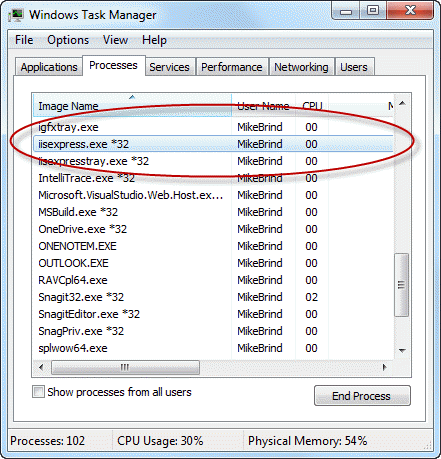Sort by CPU column header
441x459 pixels.
coord(312,106)
